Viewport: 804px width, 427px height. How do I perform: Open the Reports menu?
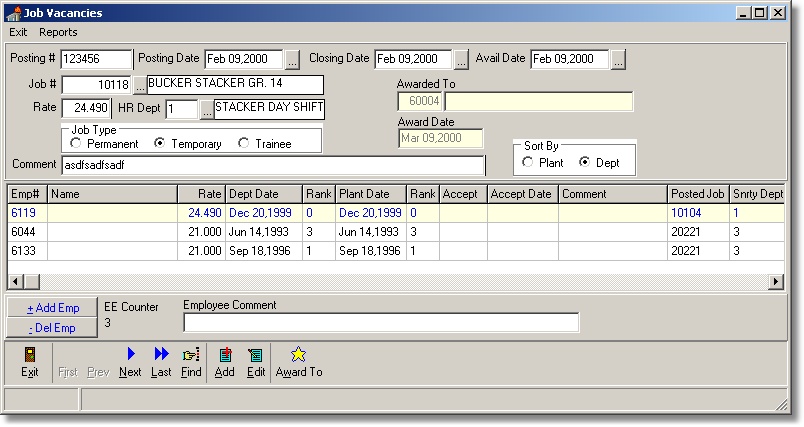click(x=58, y=33)
